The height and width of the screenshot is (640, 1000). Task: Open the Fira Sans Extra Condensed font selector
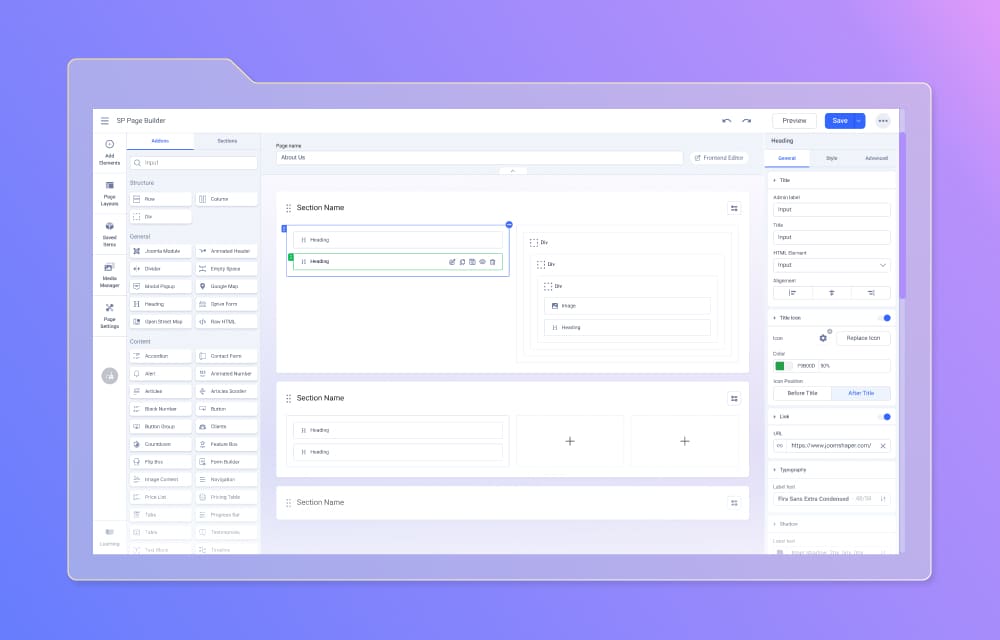(832, 498)
